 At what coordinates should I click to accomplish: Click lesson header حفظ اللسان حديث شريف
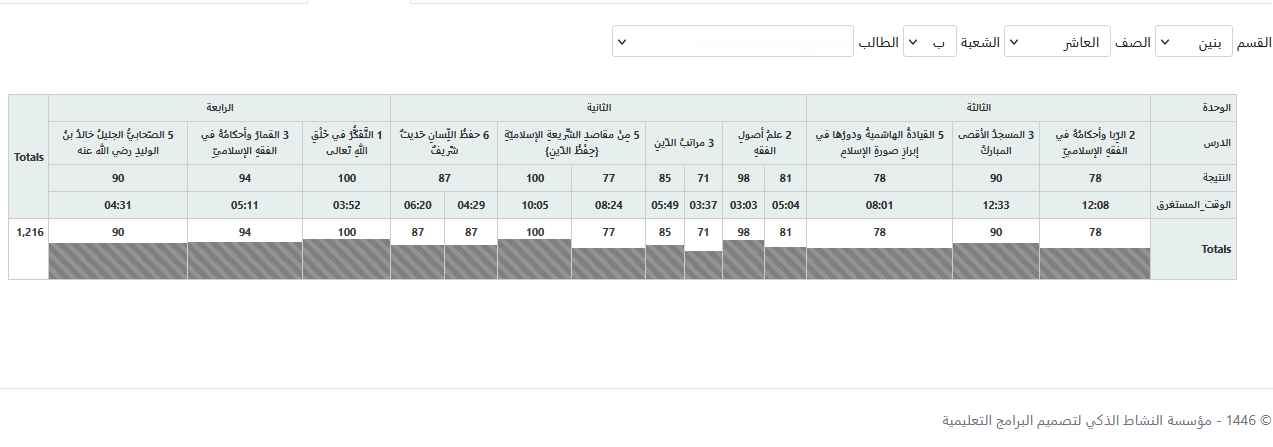tap(444, 142)
